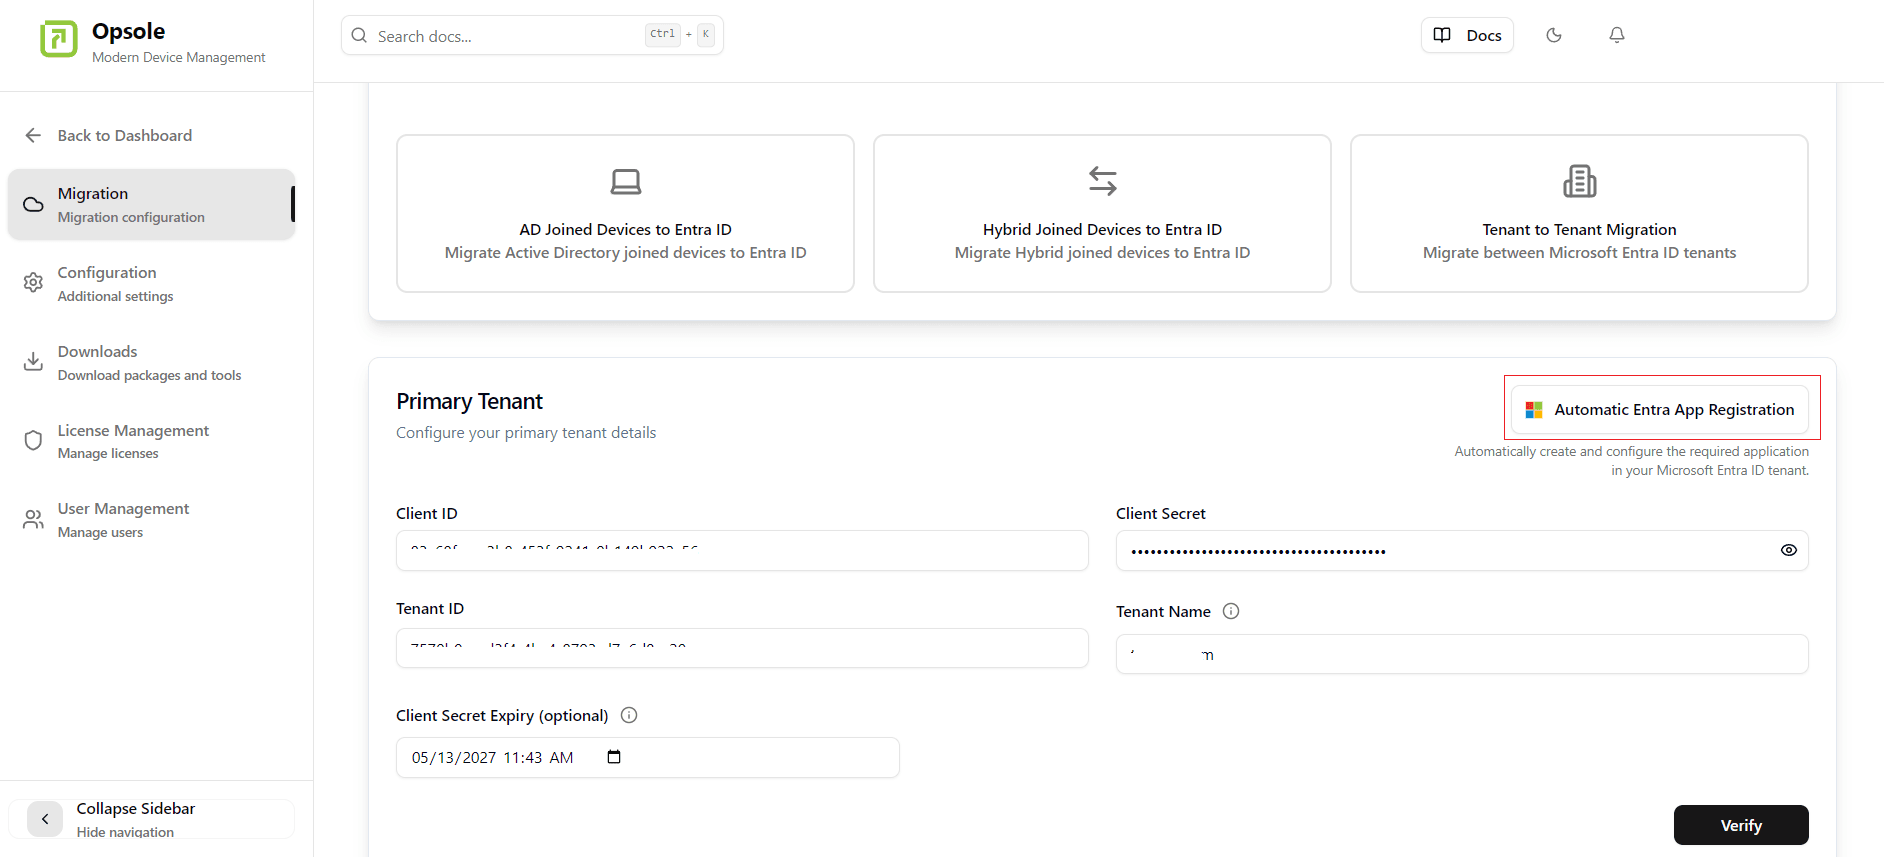Click the Client Secret password field

[x=1462, y=550]
